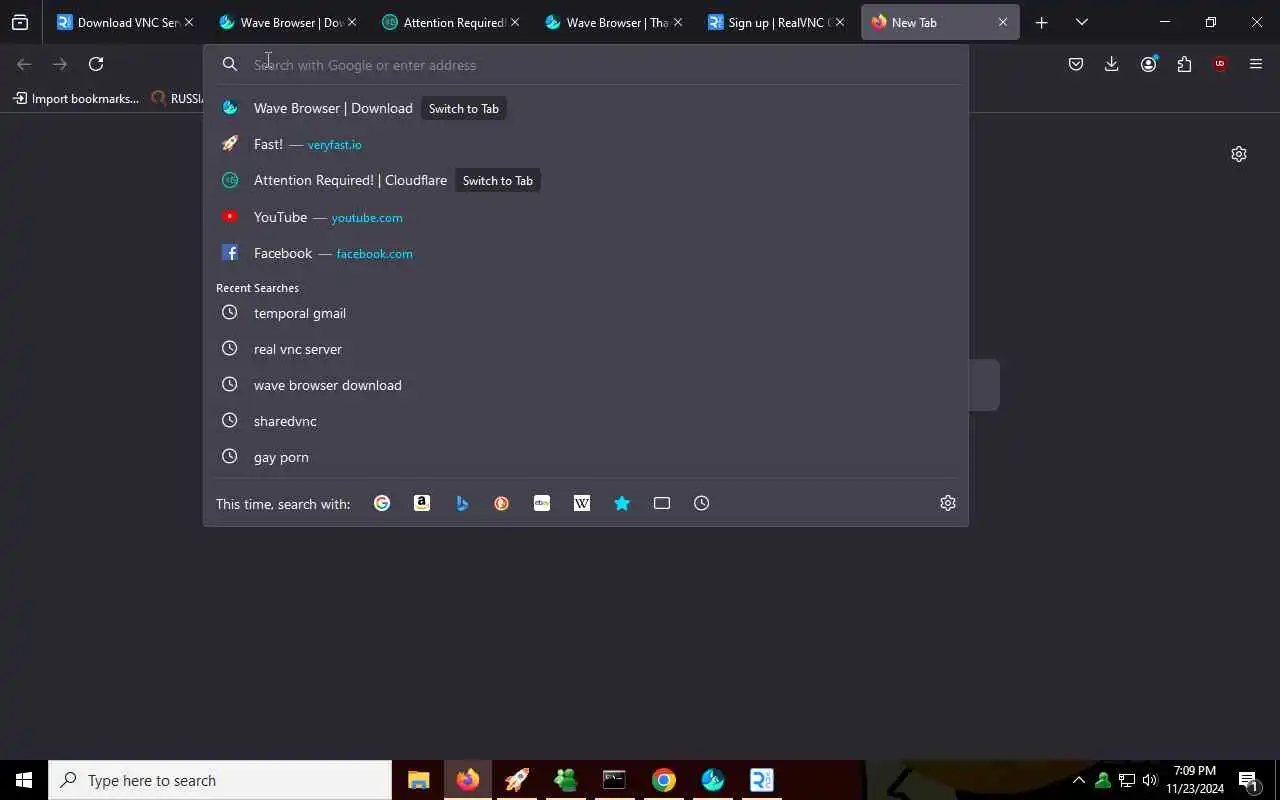The height and width of the screenshot is (800, 1280).
Task: Click the Windows taskbar search box
Action: coord(220,780)
